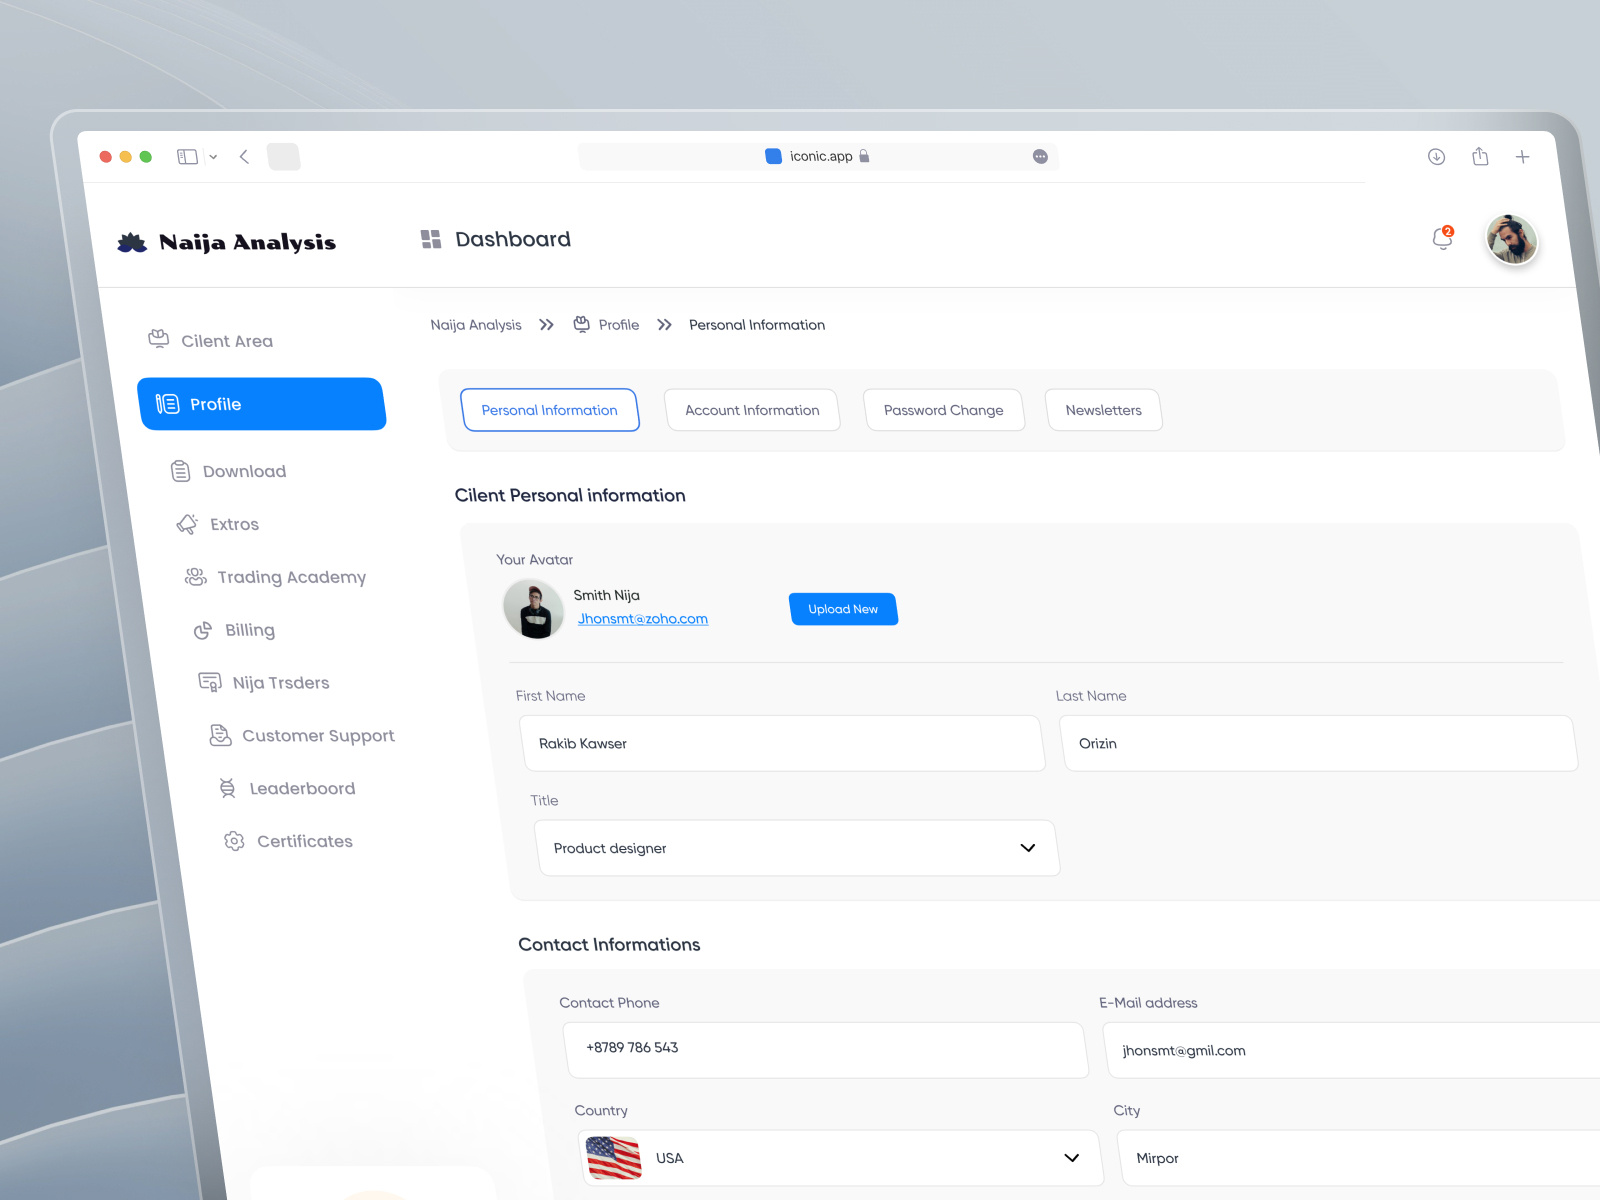Select the Client Area sidebar icon

coord(158,339)
